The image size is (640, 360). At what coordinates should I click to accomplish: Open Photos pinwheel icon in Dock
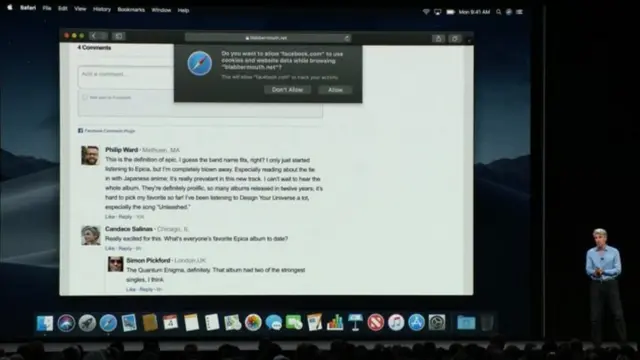pos(253,323)
